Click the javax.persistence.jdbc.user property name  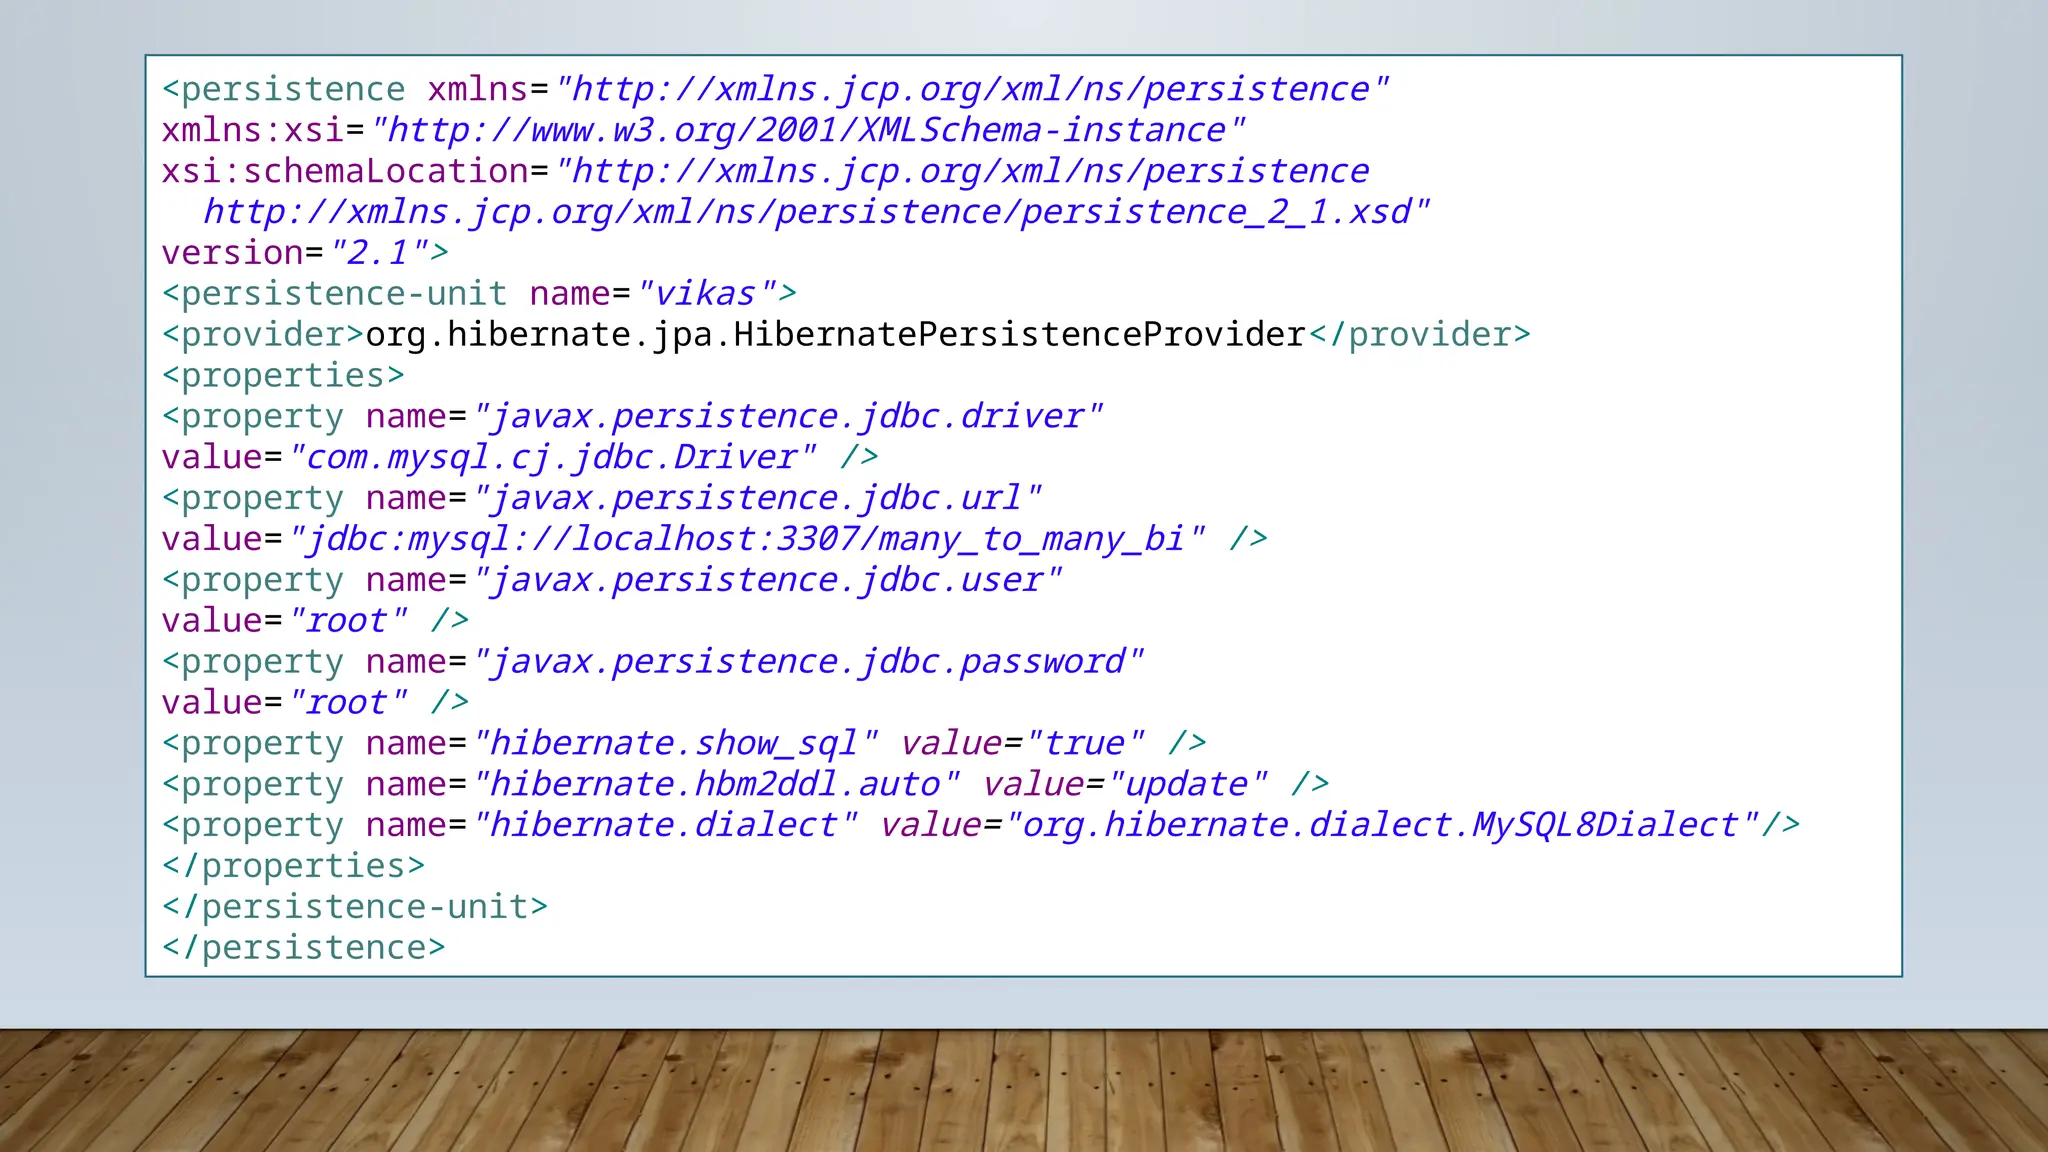(767, 580)
